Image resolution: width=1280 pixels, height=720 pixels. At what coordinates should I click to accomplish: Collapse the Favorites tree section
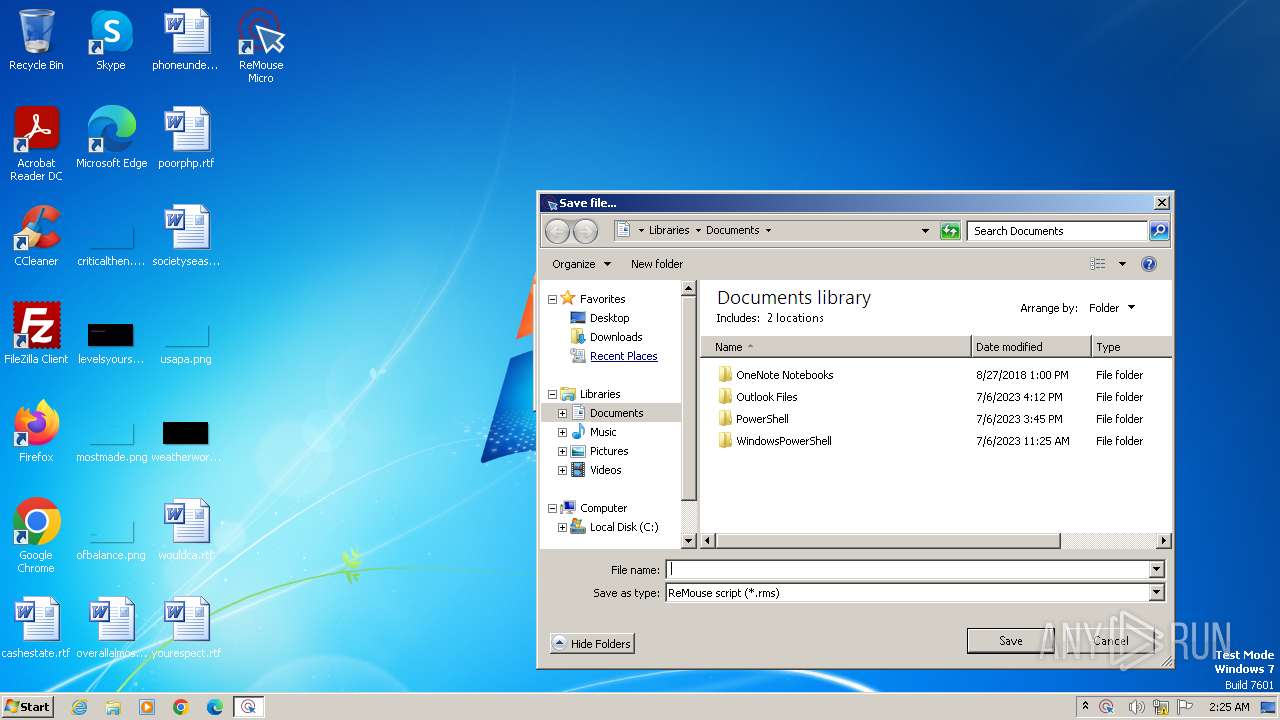(552, 299)
